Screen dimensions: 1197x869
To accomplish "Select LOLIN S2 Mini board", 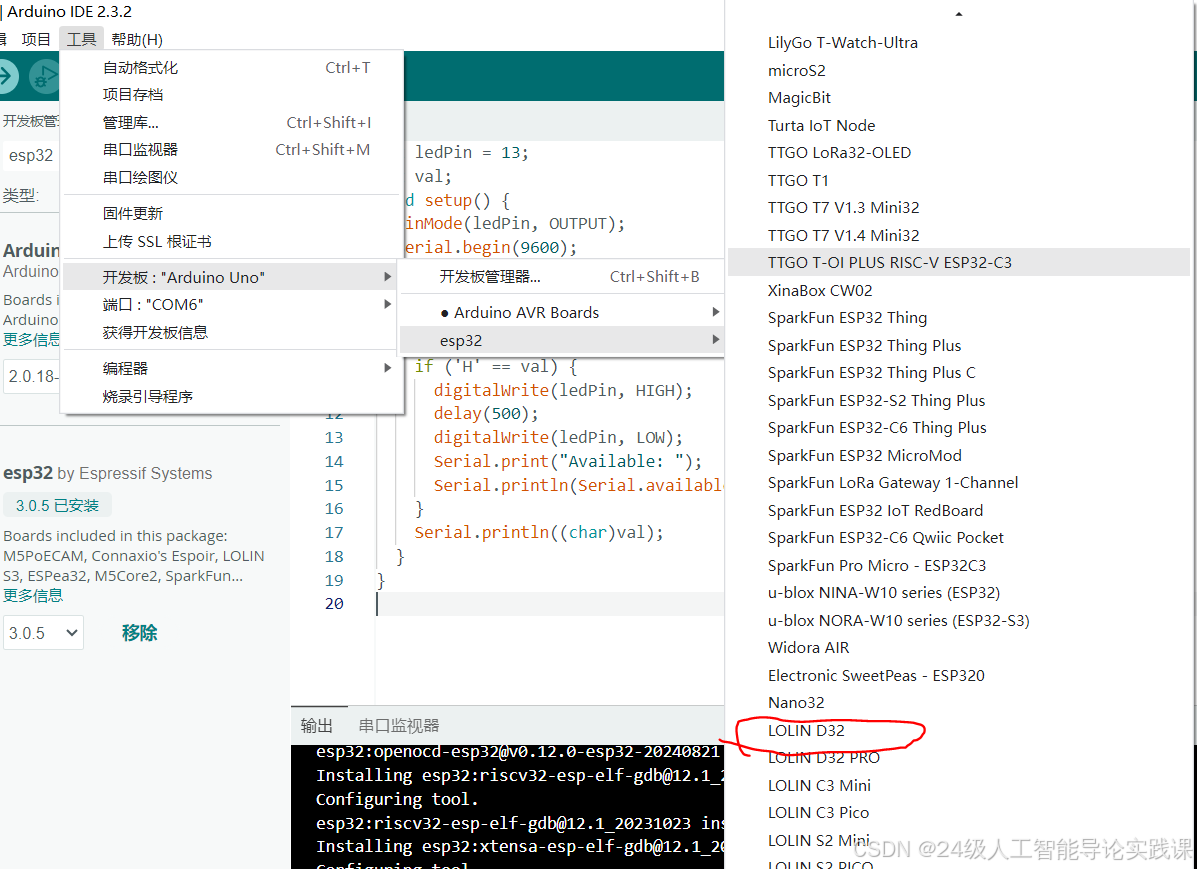I will 958,840.
